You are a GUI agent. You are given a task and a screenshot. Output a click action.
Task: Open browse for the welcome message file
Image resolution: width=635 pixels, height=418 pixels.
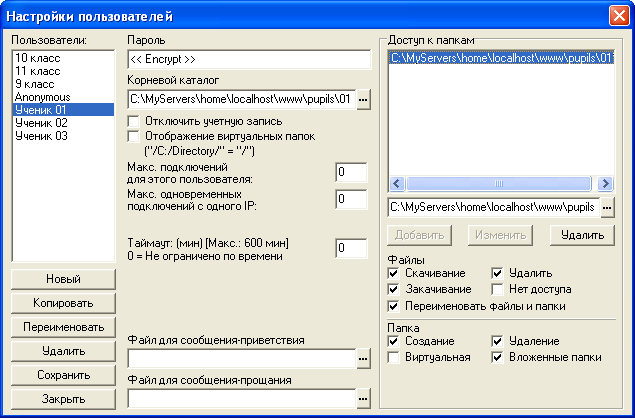363,358
